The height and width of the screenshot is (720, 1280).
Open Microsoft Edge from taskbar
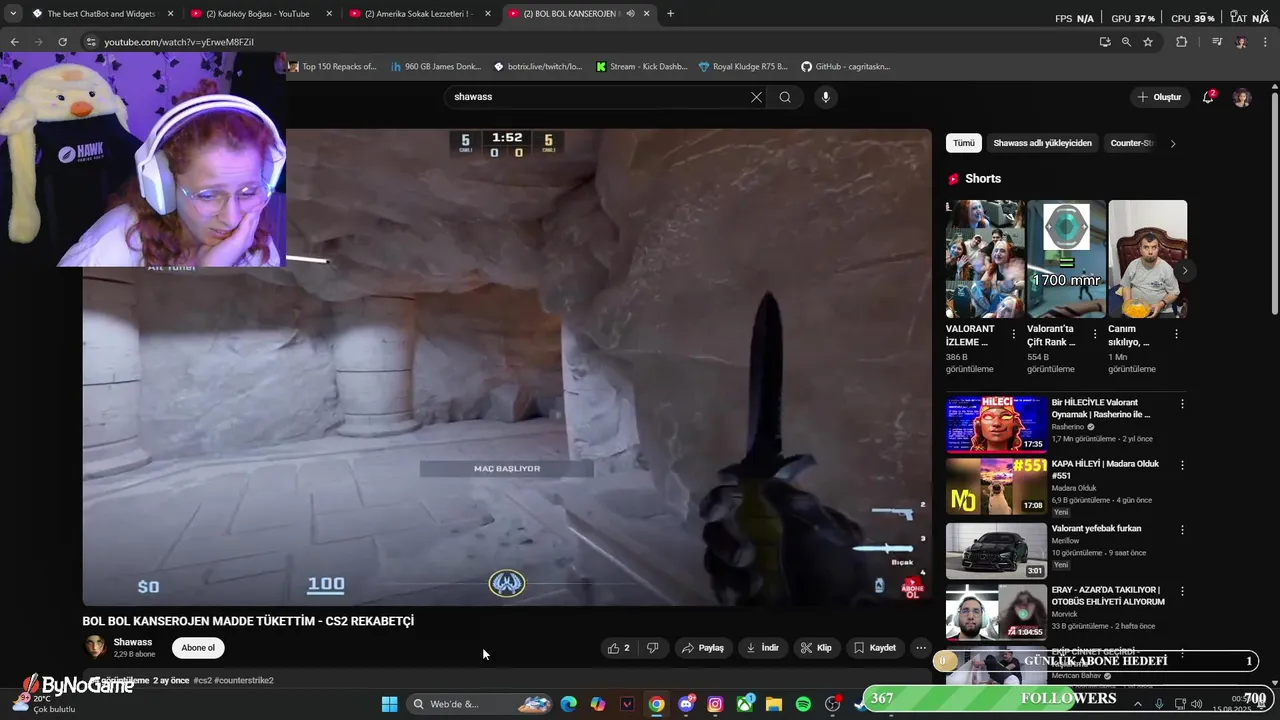[569, 704]
